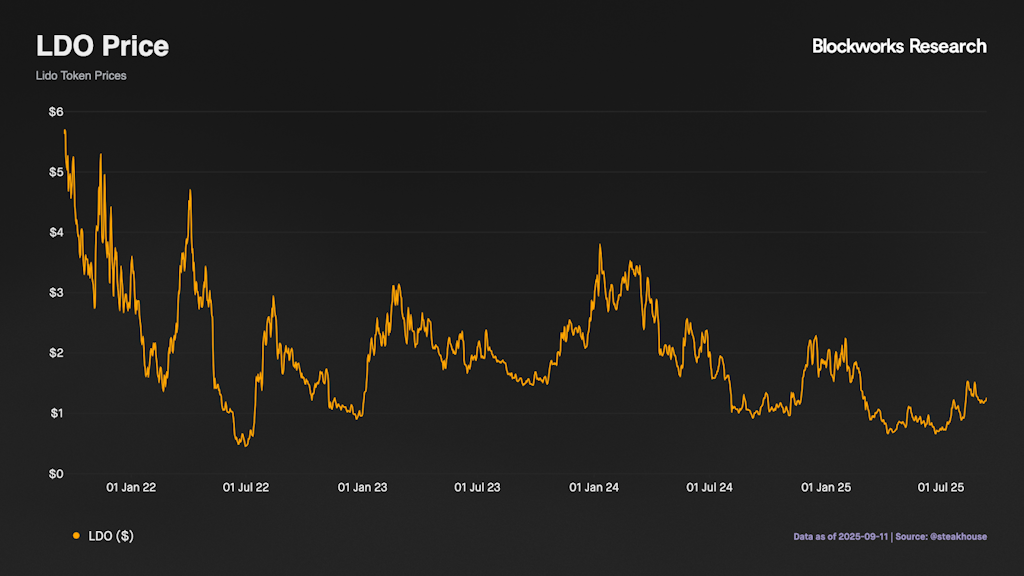This screenshot has height=576, width=1024.
Task: Click the 01 Jan 25 axis label
Action: tap(826, 487)
